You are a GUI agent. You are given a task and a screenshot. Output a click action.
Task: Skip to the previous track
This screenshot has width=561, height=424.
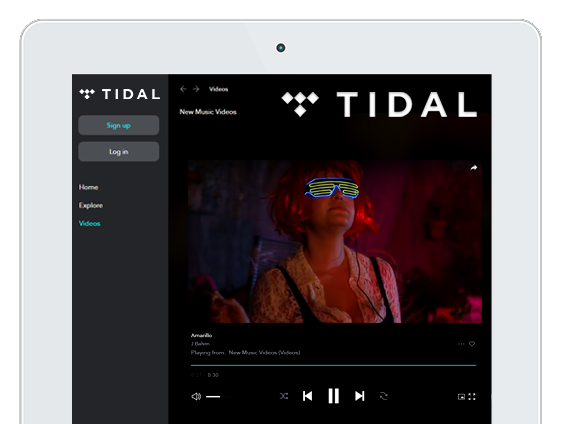[x=307, y=396]
